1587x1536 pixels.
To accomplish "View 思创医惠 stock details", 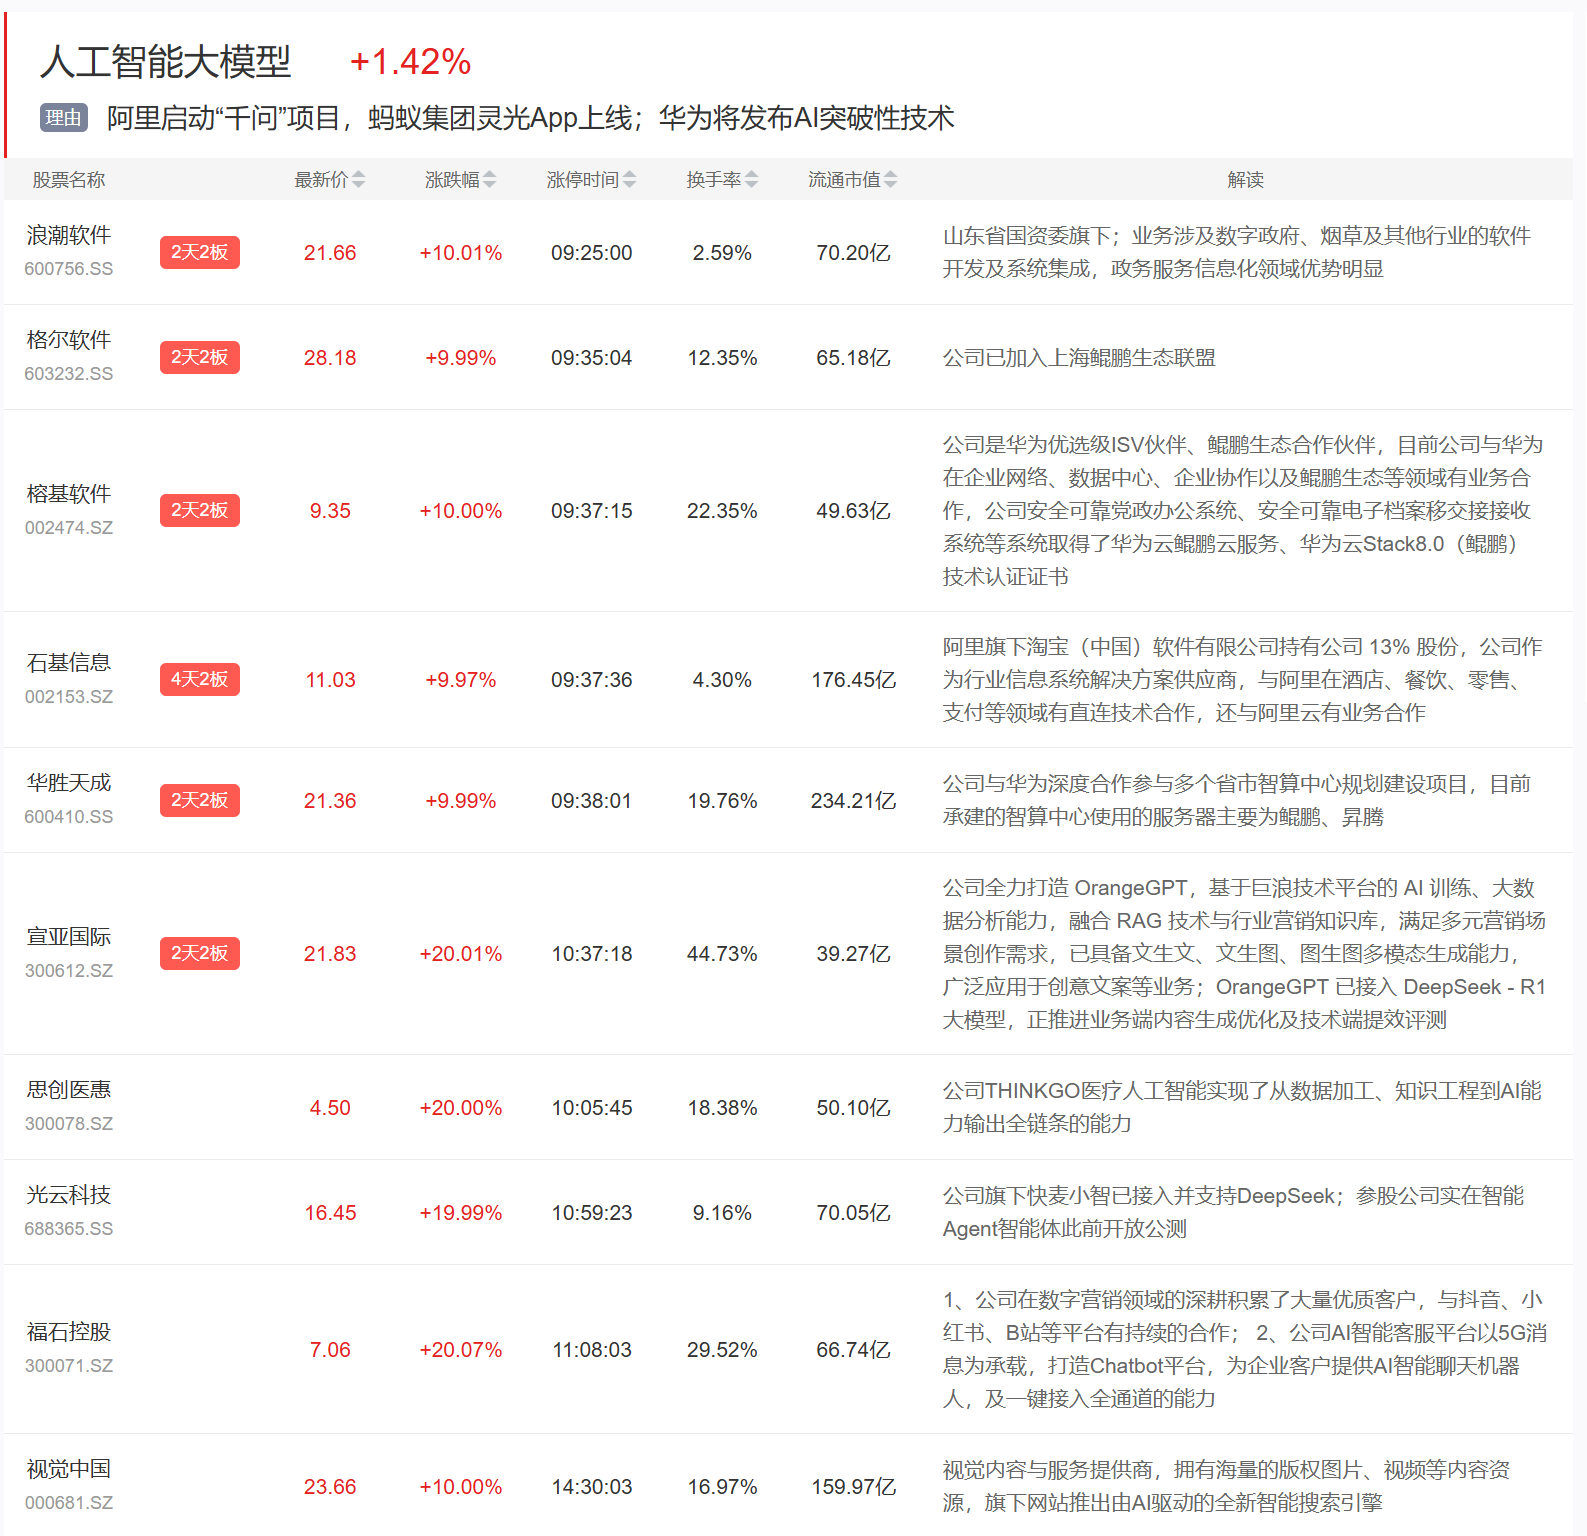I will tap(69, 1091).
